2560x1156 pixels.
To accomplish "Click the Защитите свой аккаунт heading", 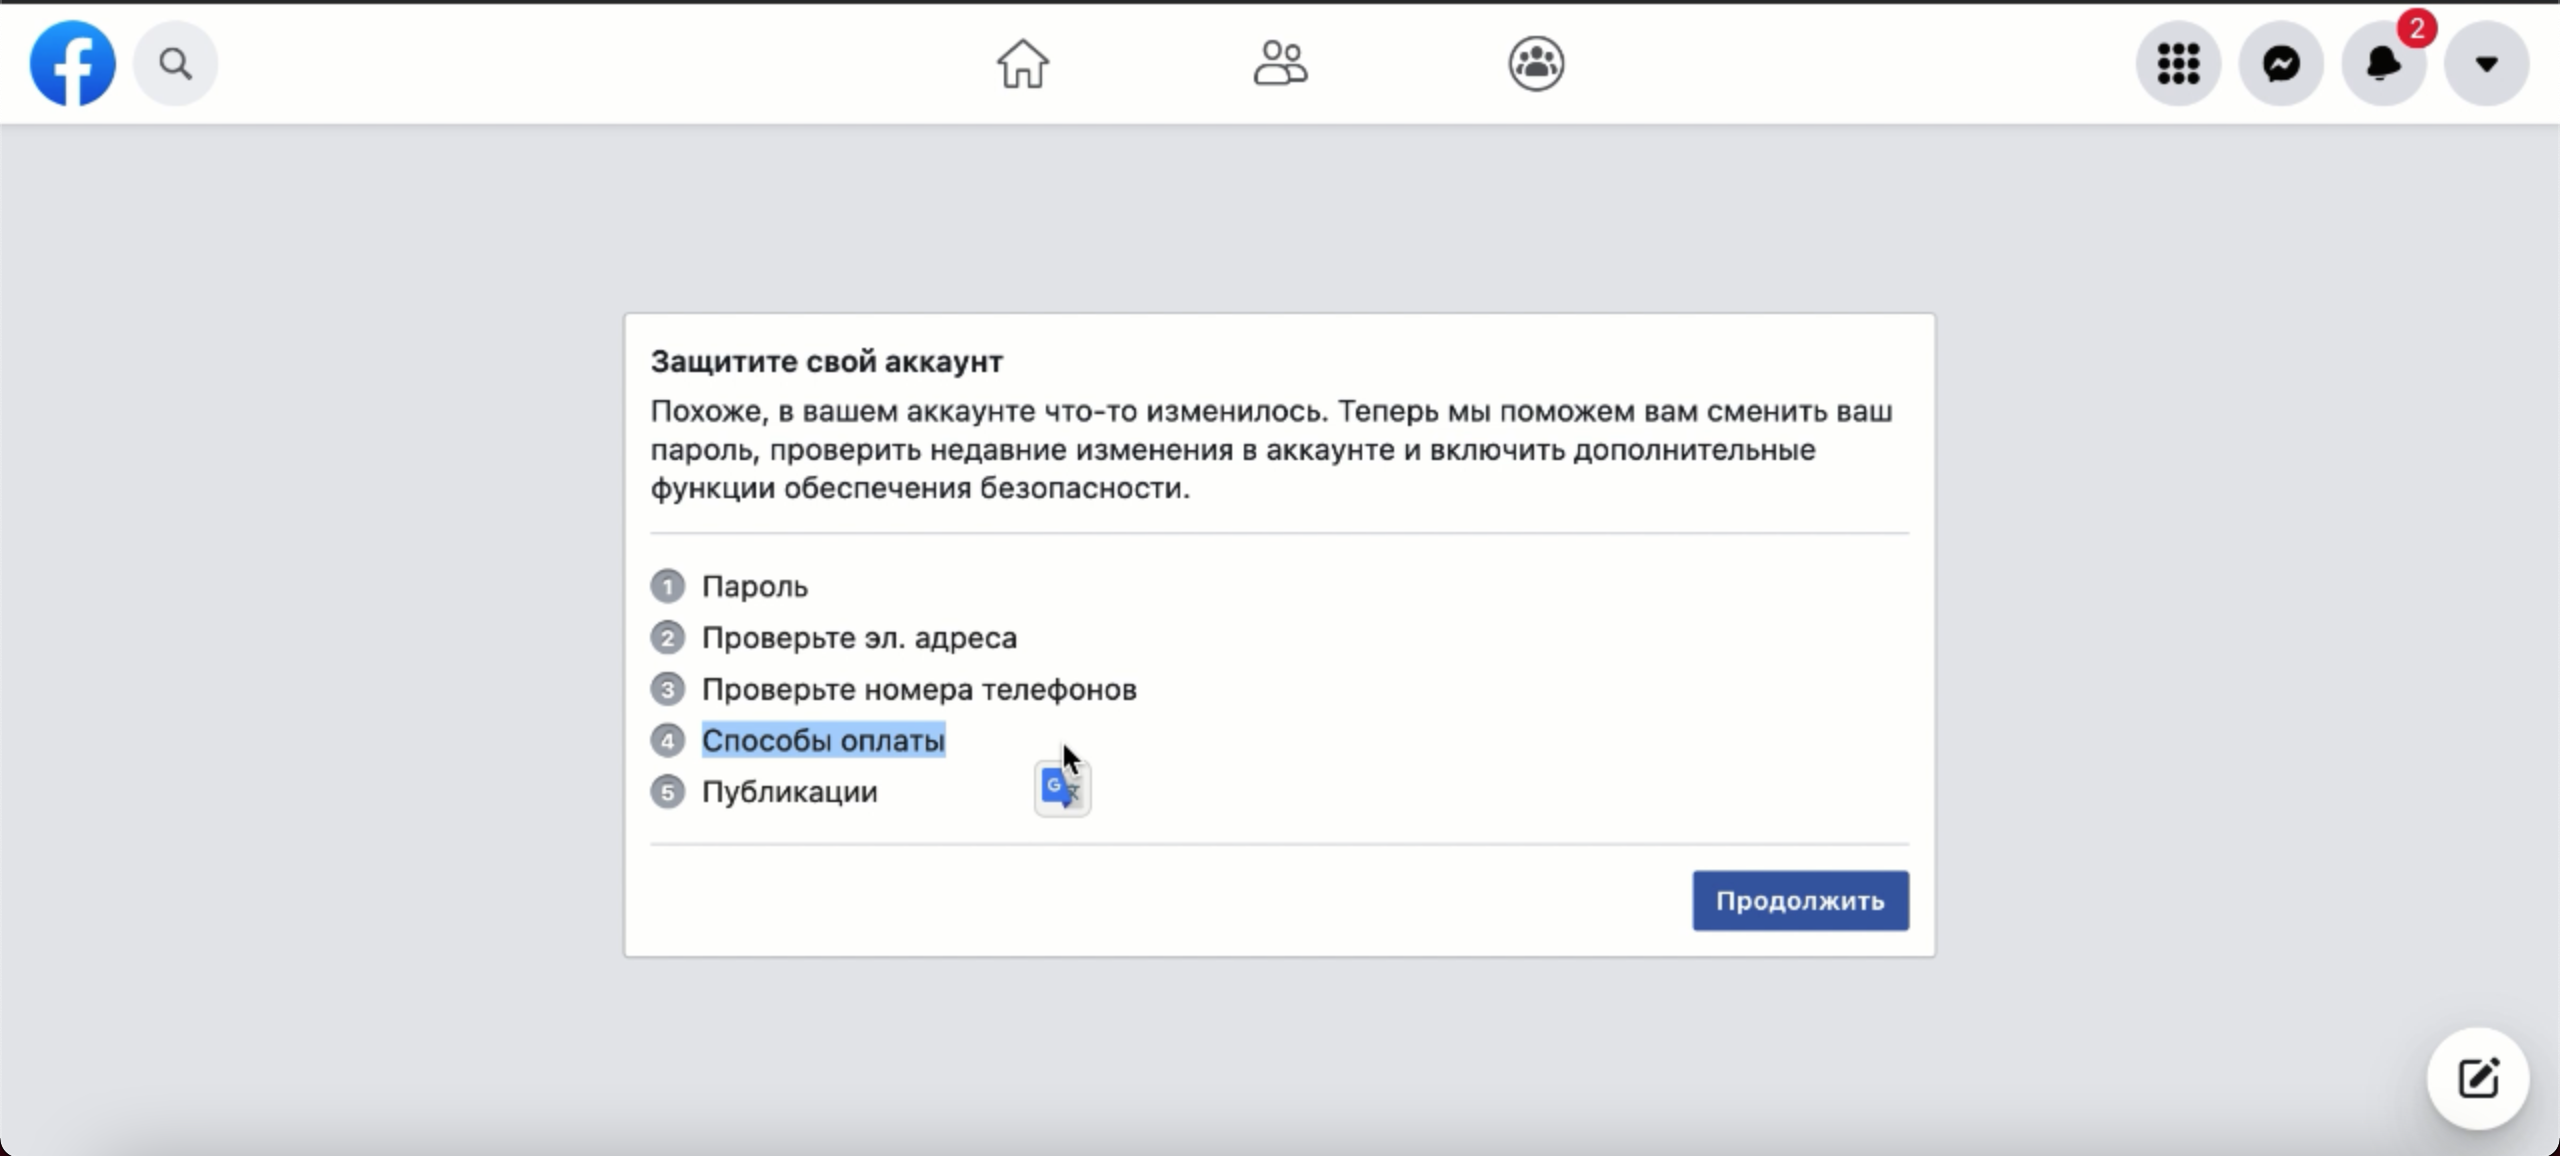I will 826,361.
